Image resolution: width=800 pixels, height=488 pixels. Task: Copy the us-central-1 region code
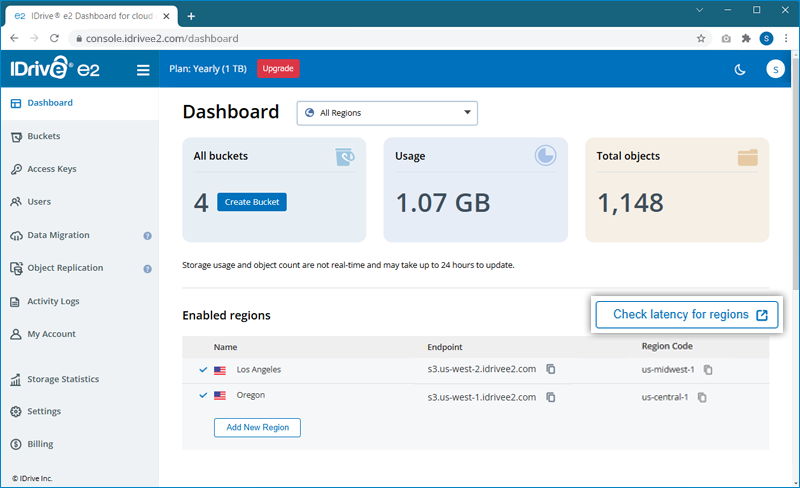point(702,397)
